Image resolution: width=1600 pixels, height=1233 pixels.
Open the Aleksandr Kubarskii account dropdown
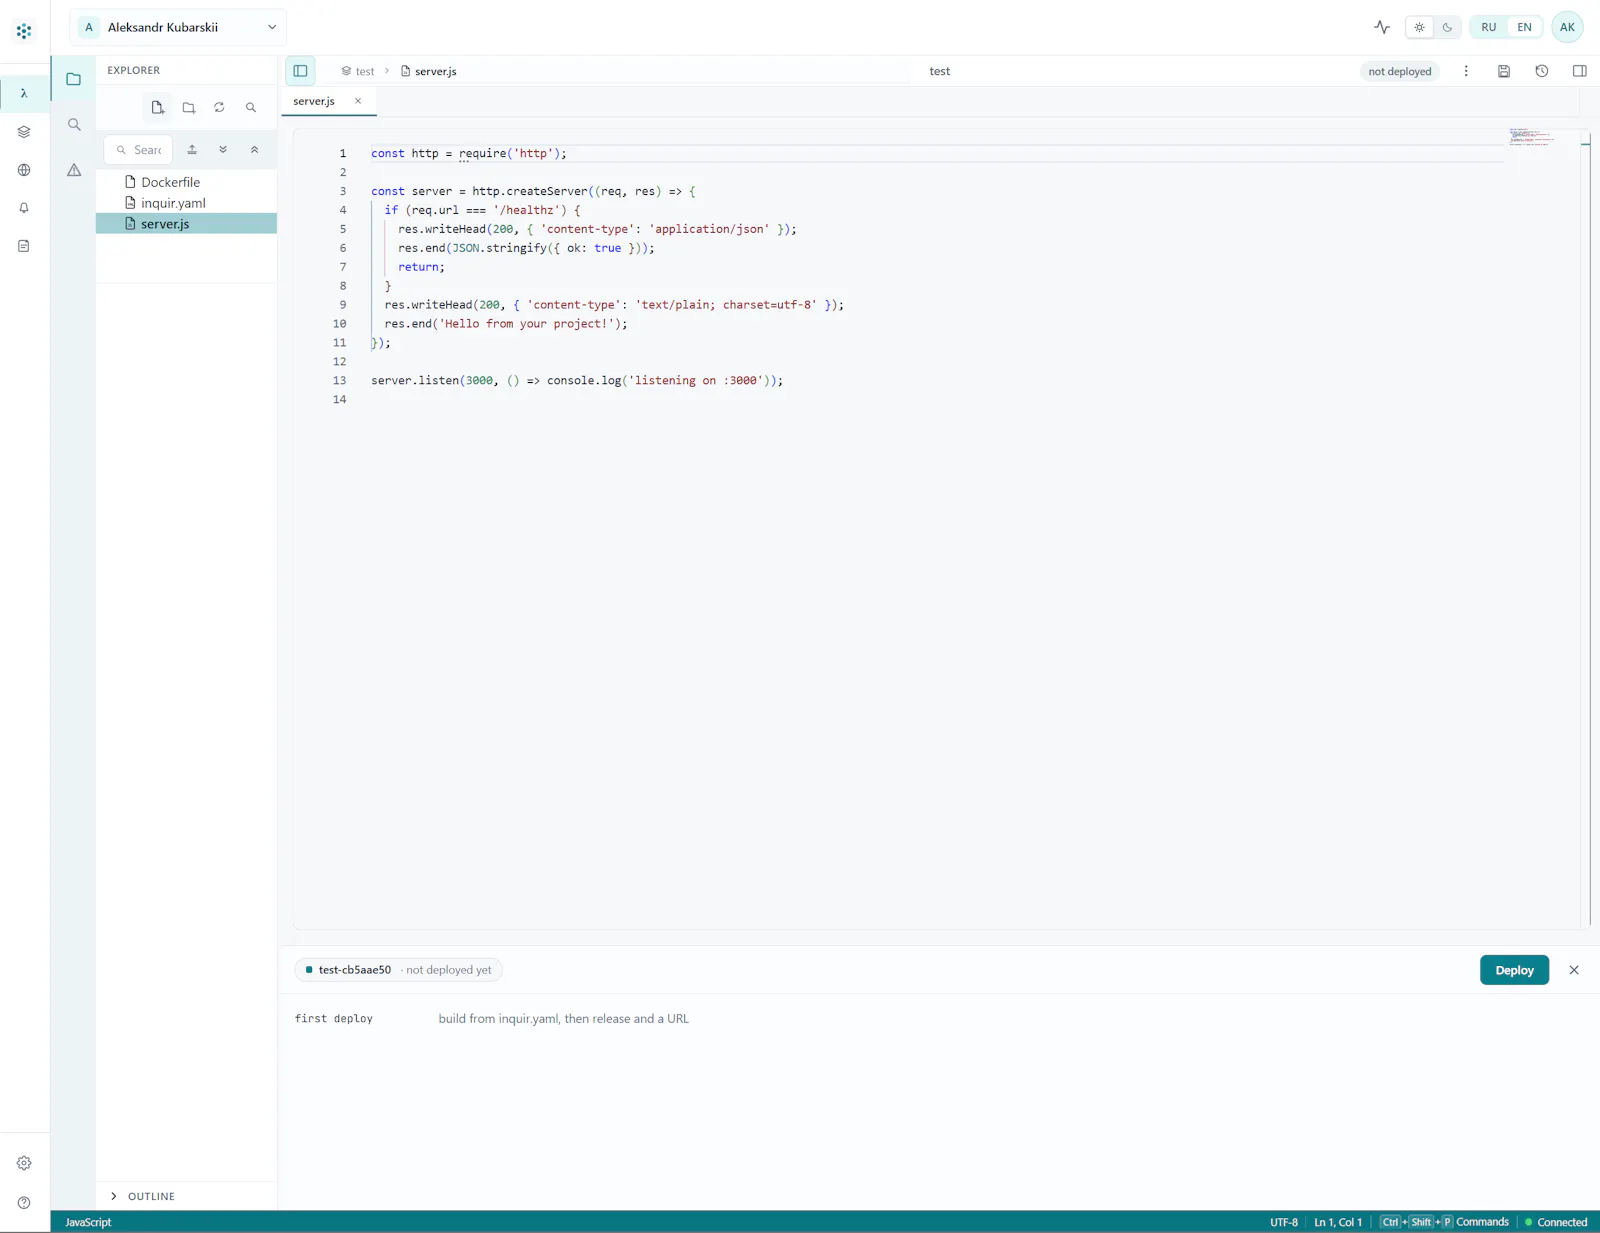(x=178, y=27)
